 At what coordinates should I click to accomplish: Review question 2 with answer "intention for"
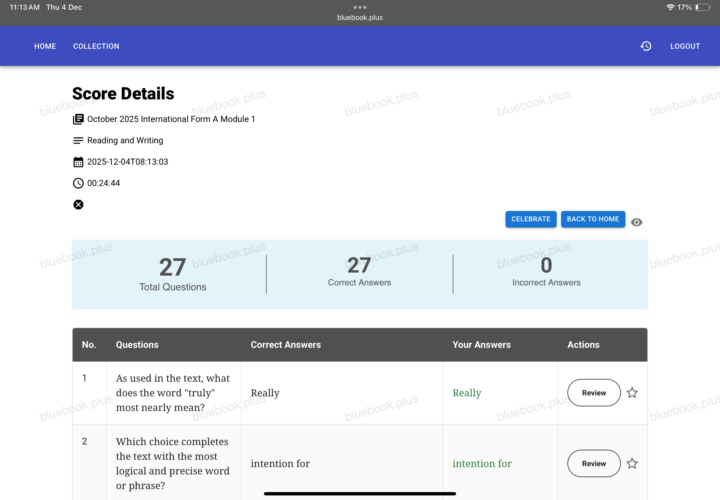pyautogui.click(x=594, y=463)
